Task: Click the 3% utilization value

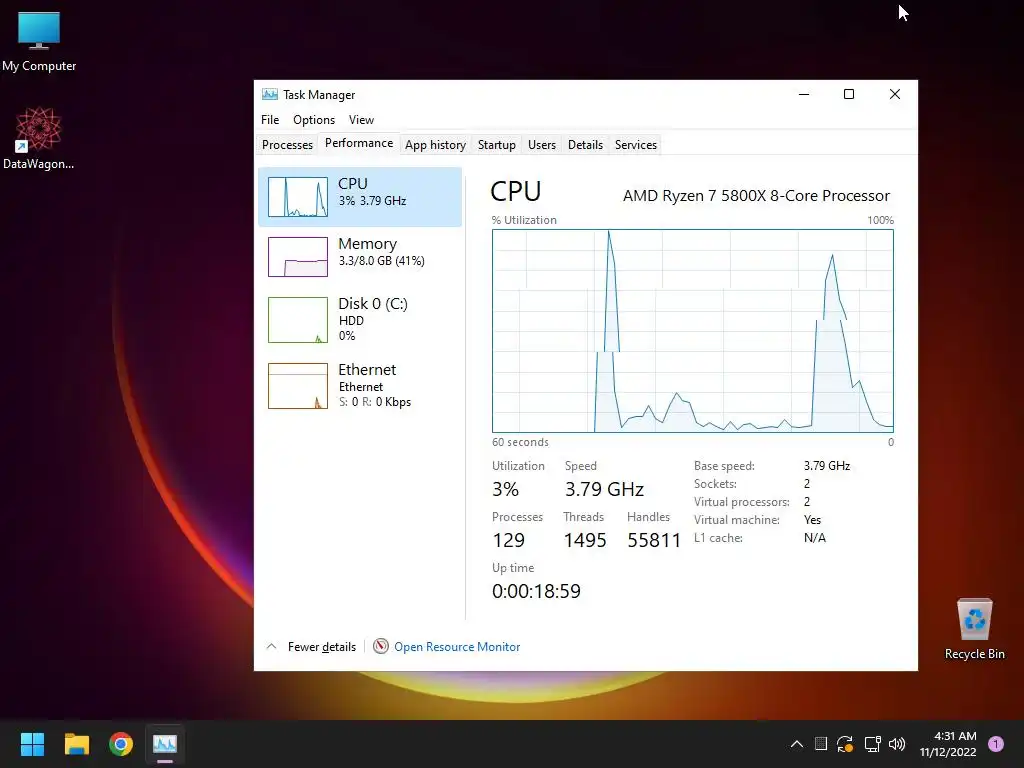Action: pyautogui.click(x=505, y=489)
